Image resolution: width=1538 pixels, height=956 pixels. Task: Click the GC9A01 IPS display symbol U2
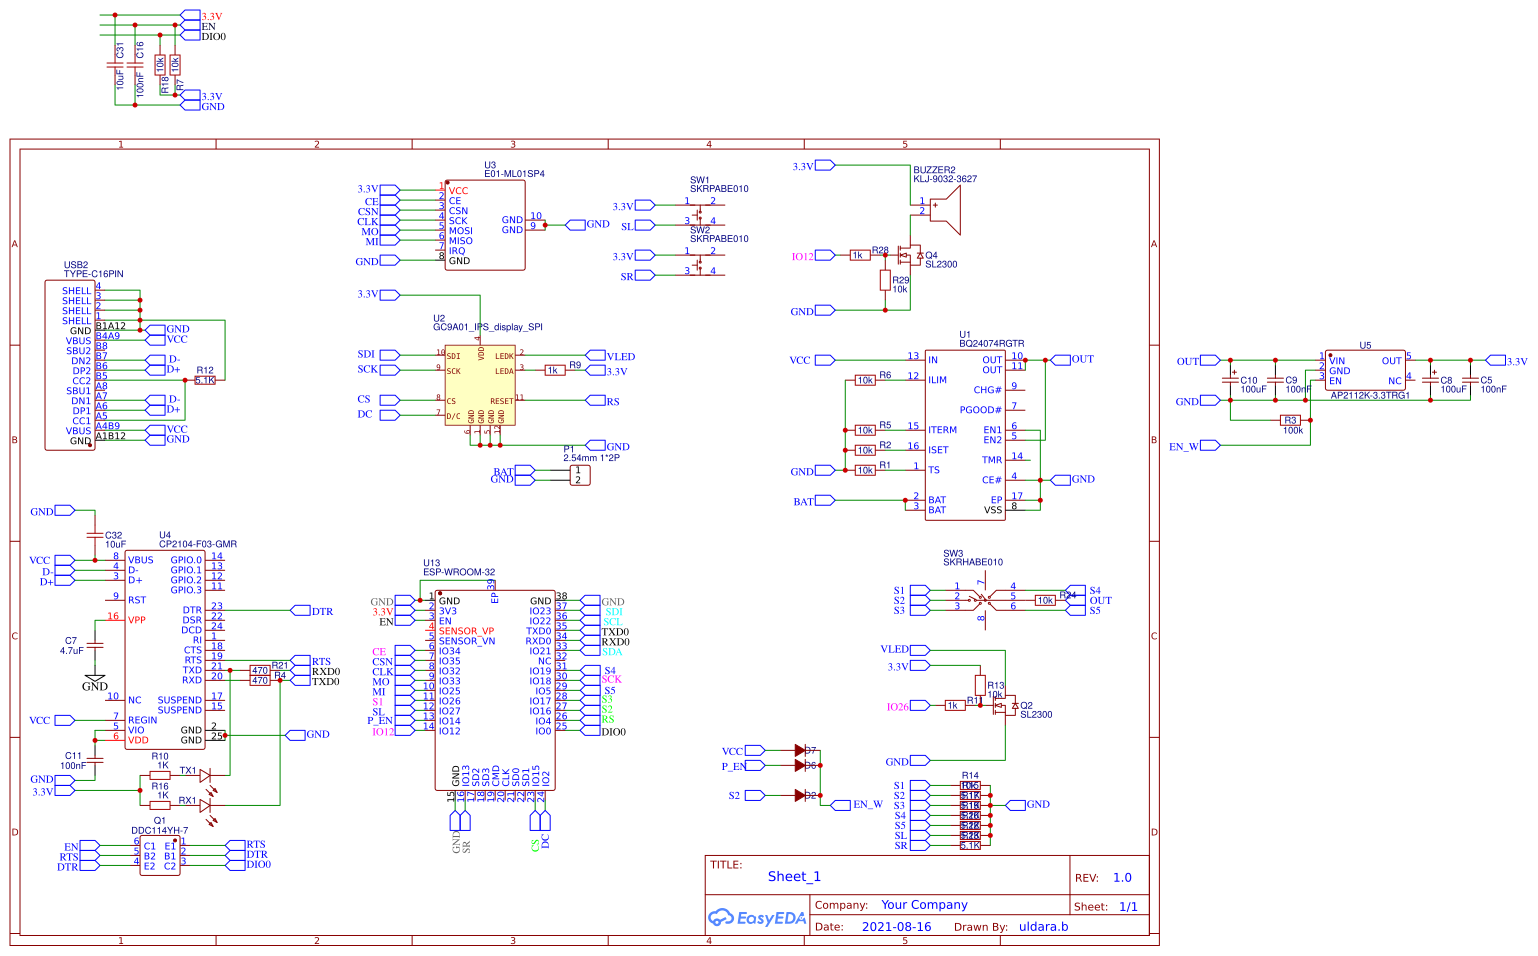click(480, 385)
